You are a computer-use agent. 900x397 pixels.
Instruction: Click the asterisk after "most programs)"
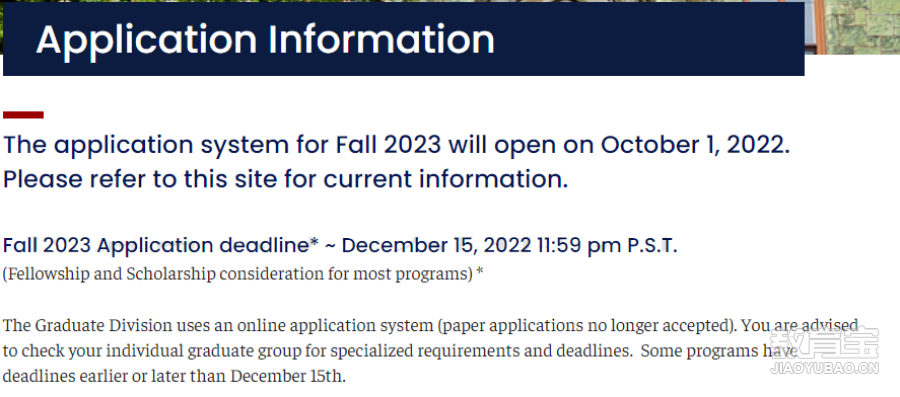pyautogui.click(x=480, y=272)
